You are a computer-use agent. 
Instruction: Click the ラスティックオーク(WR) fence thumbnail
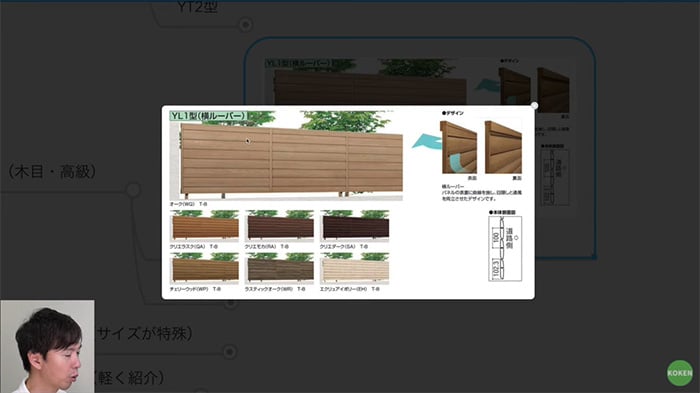pyautogui.click(x=279, y=268)
